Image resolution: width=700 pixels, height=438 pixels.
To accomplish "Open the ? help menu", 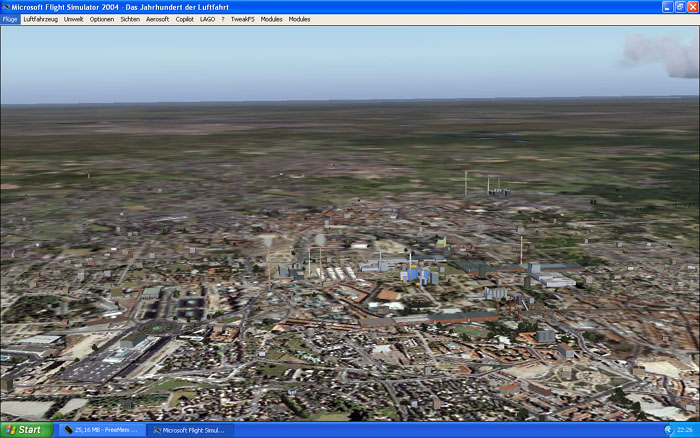I will [x=223, y=19].
